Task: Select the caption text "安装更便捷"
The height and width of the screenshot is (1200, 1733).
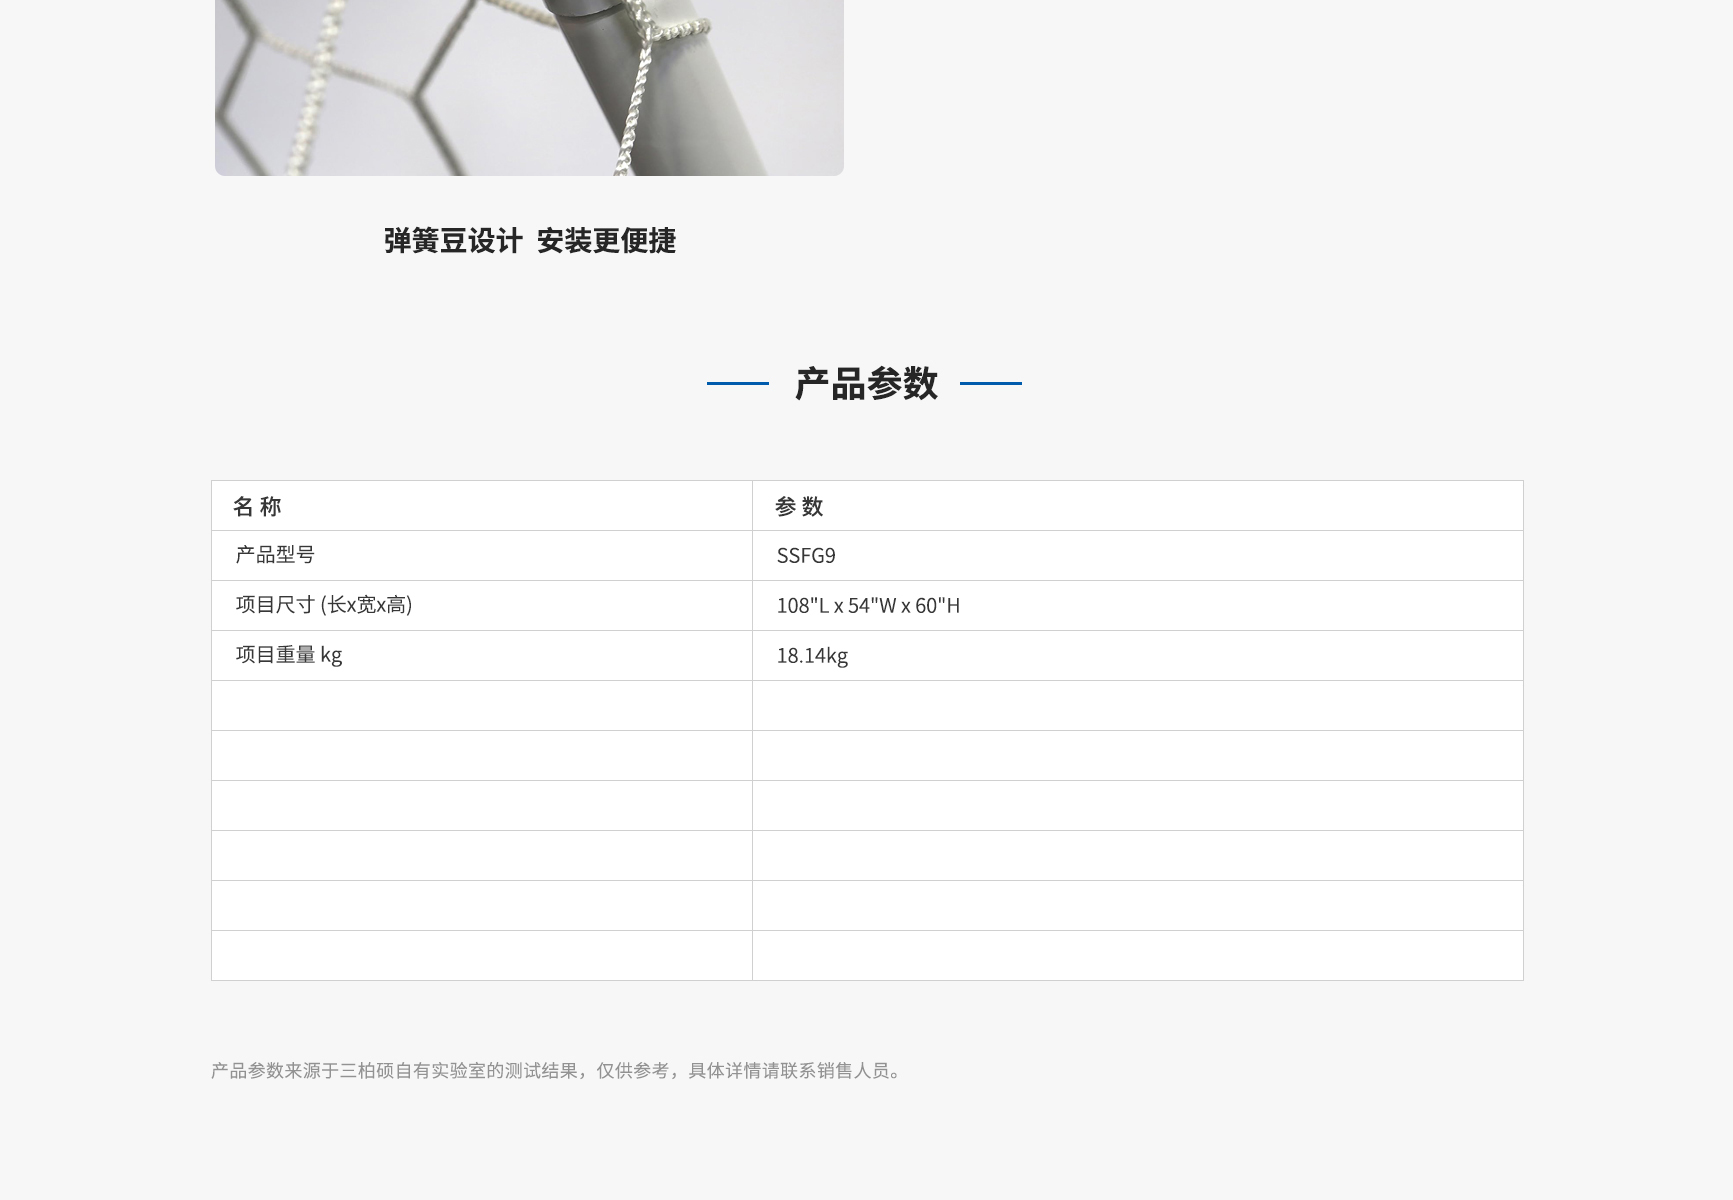Action: (606, 241)
